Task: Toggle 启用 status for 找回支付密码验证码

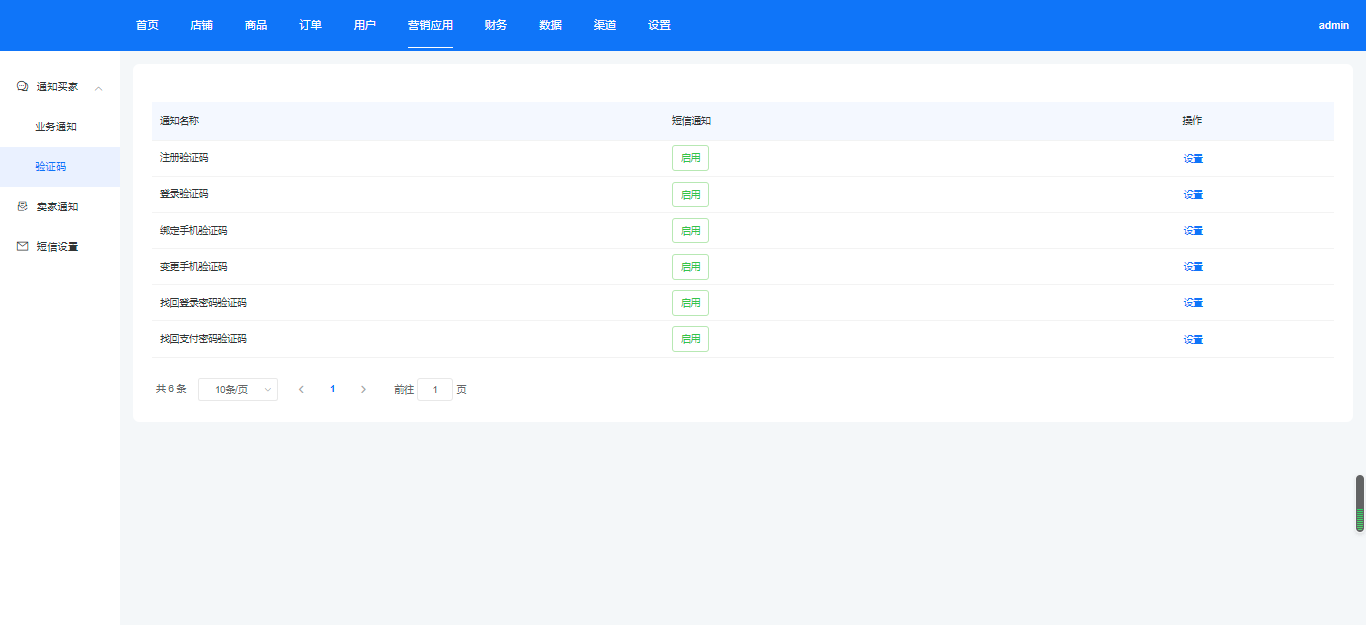Action: tap(690, 339)
